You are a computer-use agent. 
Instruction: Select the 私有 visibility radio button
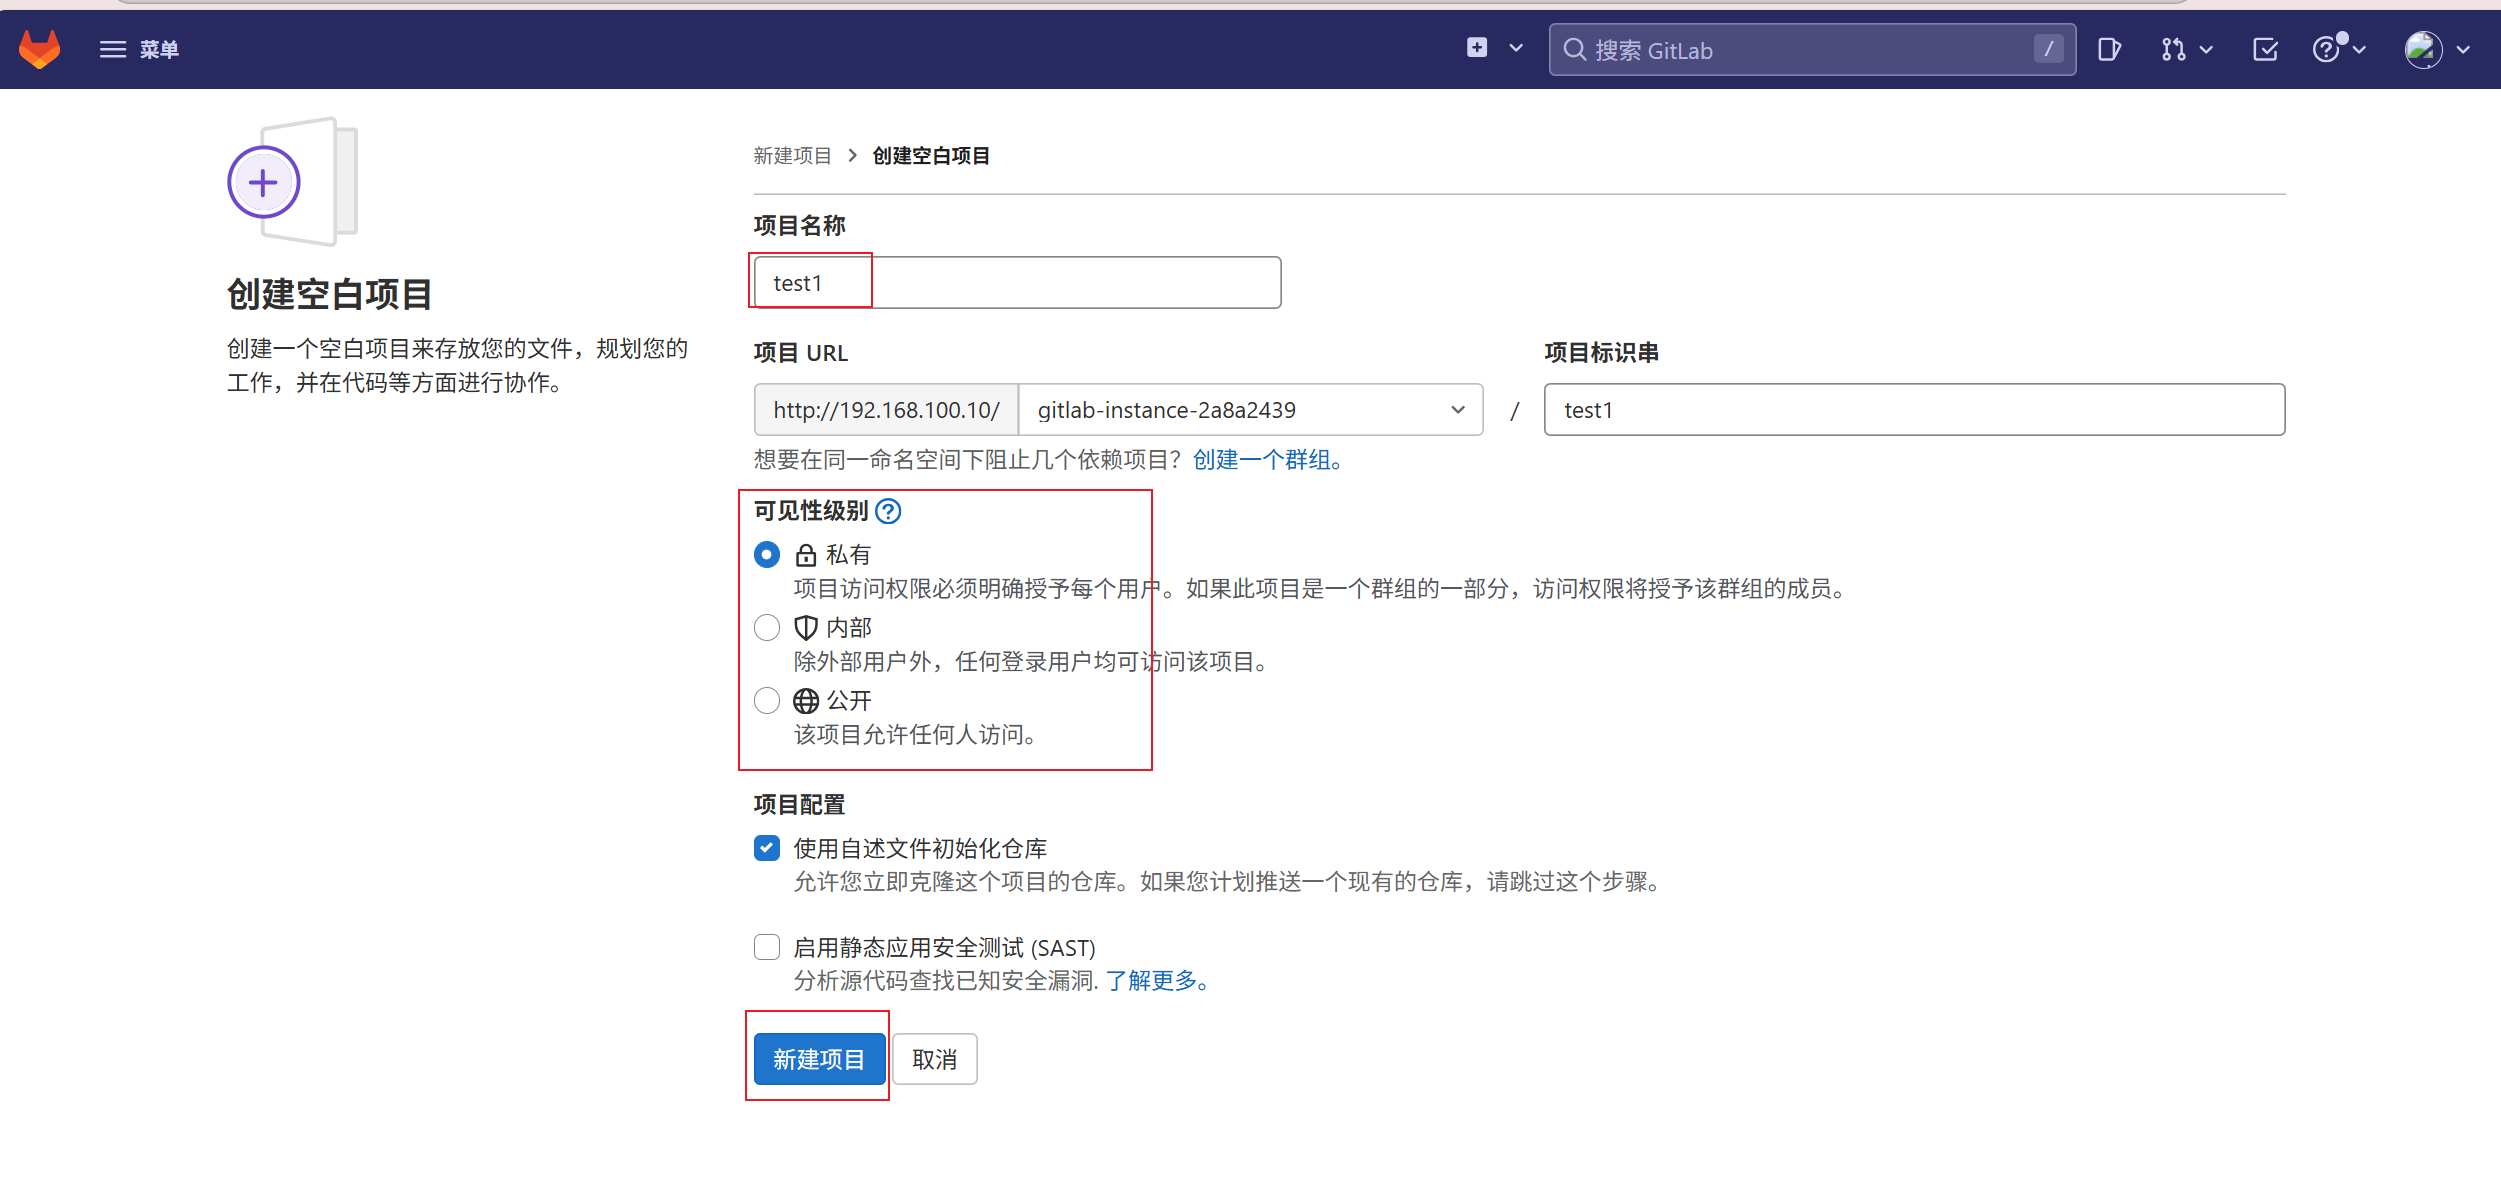(x=767, y=555)
